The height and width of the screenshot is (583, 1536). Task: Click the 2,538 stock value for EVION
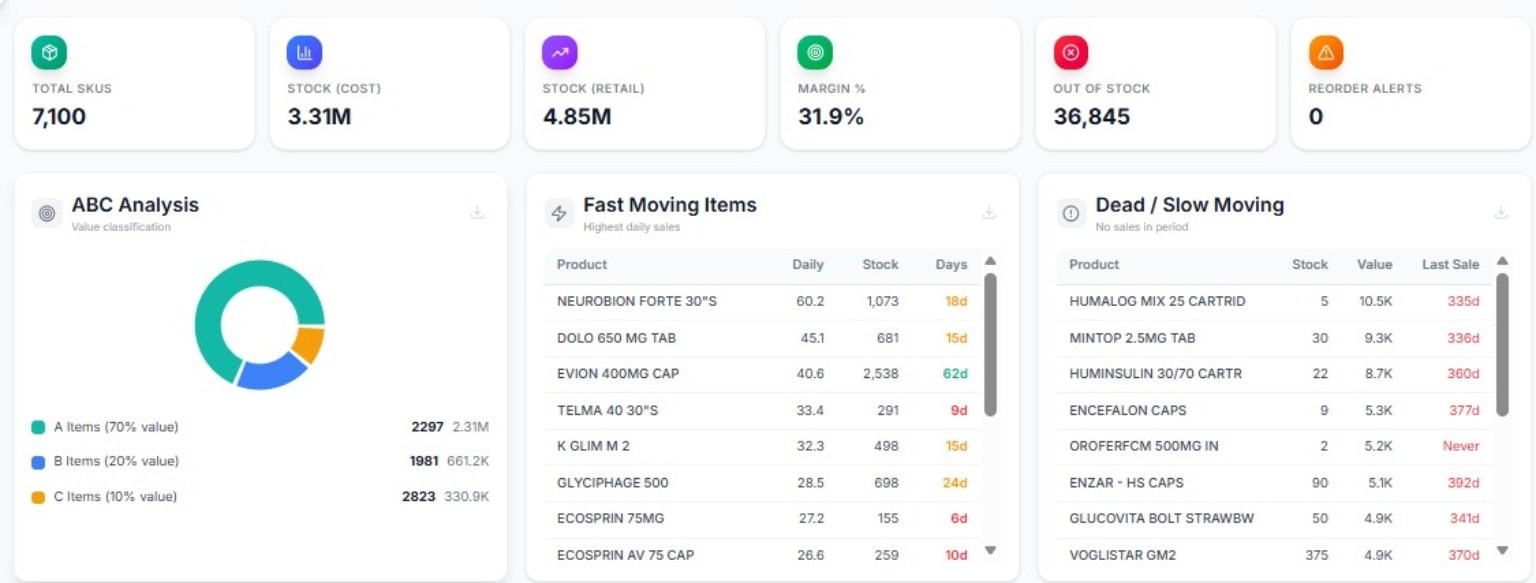[880, 374]
